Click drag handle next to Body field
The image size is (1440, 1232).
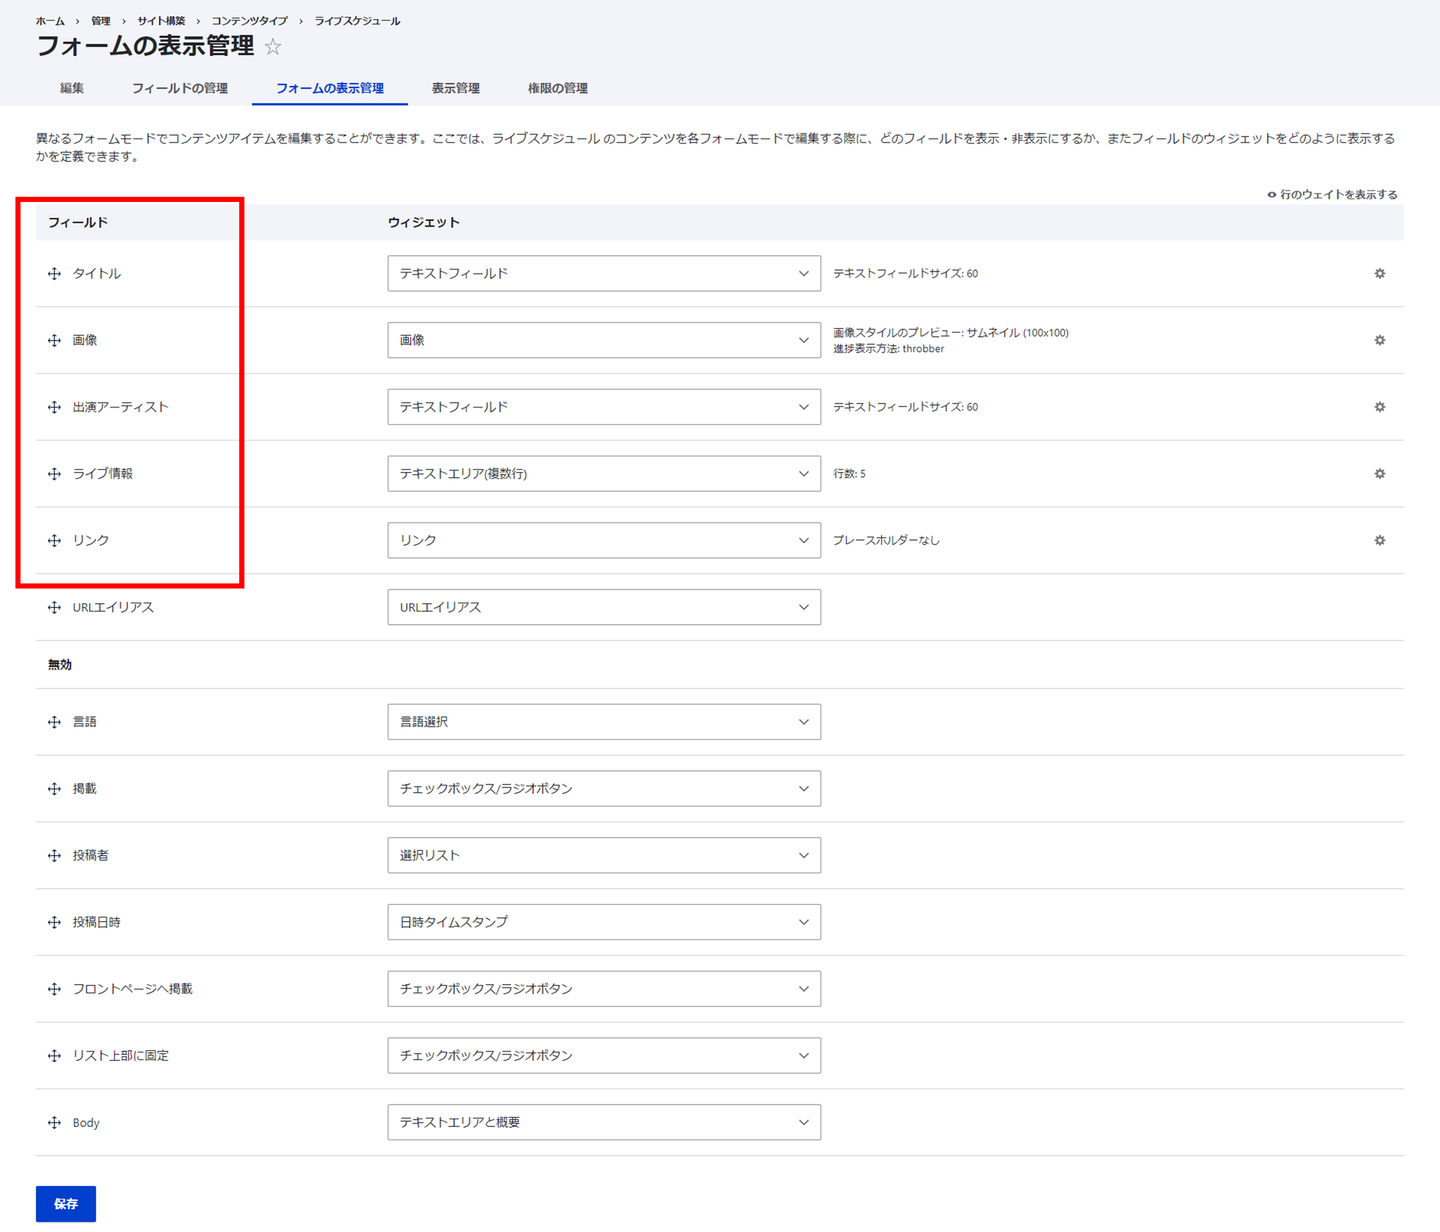click(54, 1122)
